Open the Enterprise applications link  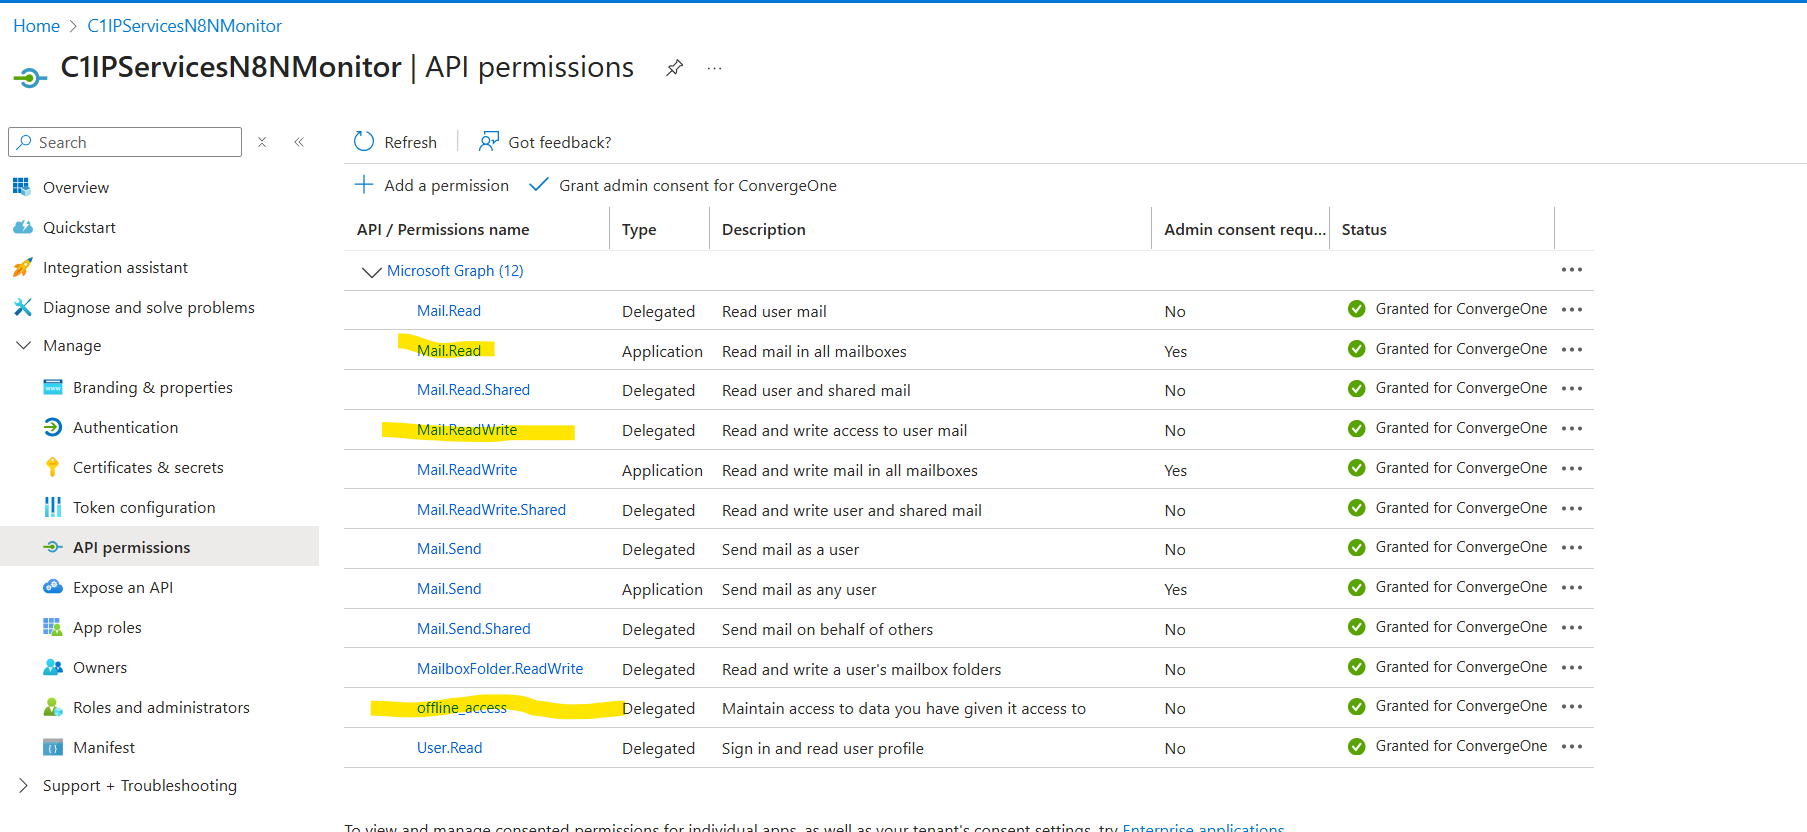[x=1203, y=826]
